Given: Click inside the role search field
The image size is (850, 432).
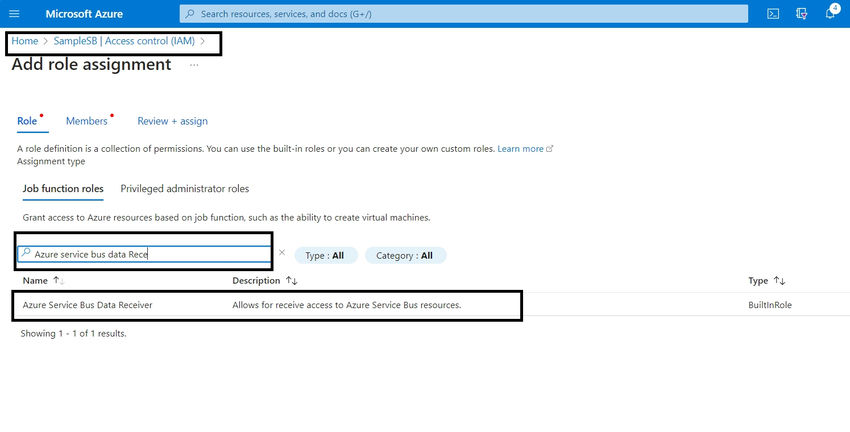Looking at the screenshot, I should pos(144,254).
